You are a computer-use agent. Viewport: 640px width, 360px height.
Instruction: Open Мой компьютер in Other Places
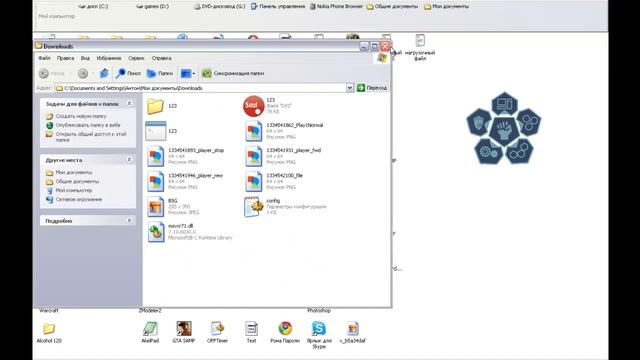pos(73,191)
